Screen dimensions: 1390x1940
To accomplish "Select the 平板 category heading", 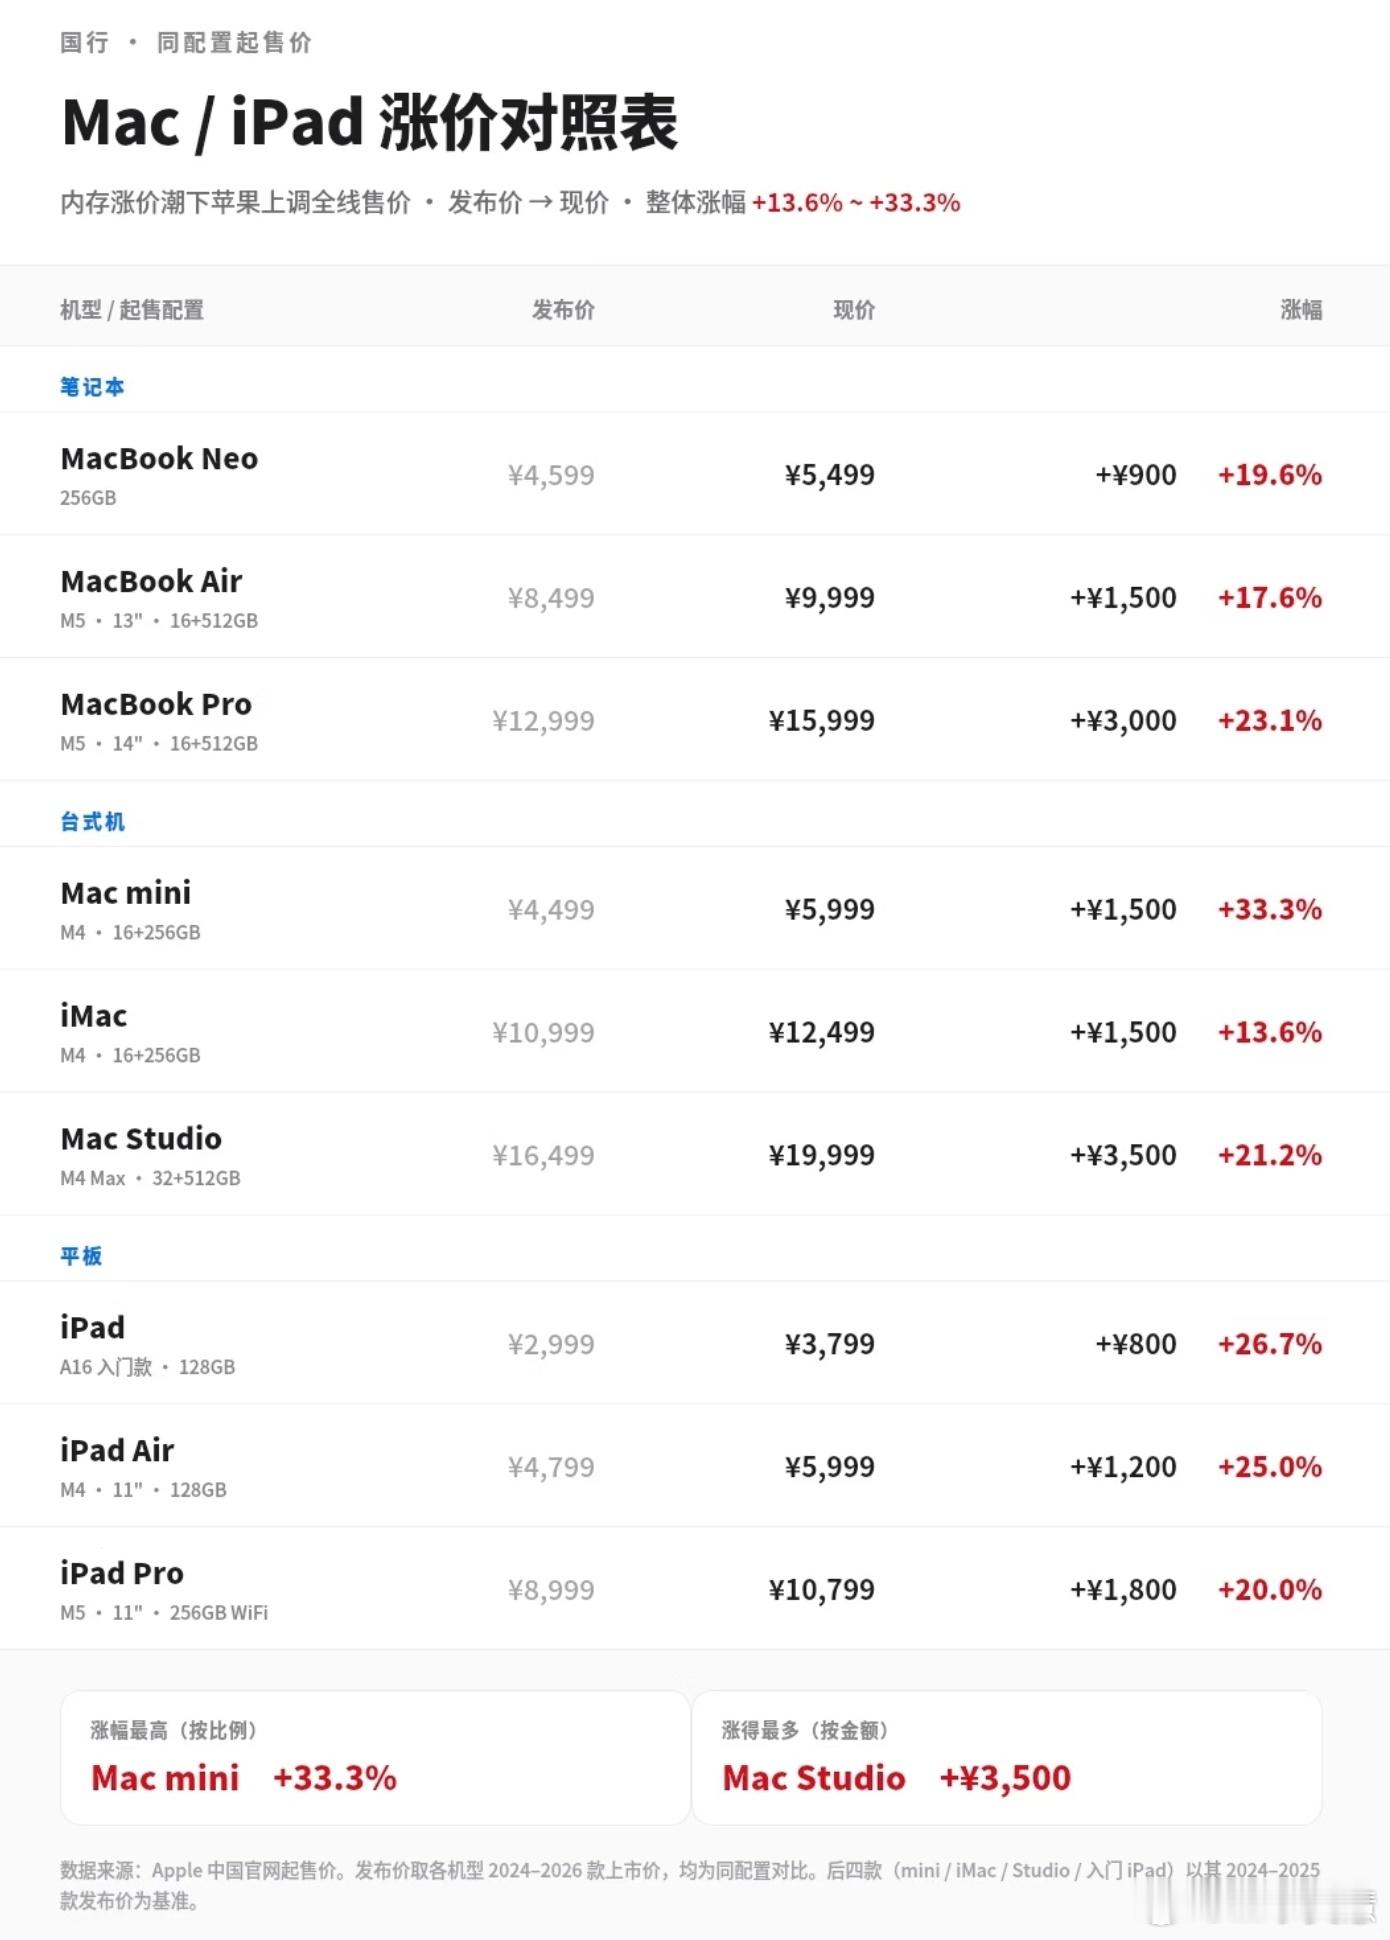I will 81,1256.
